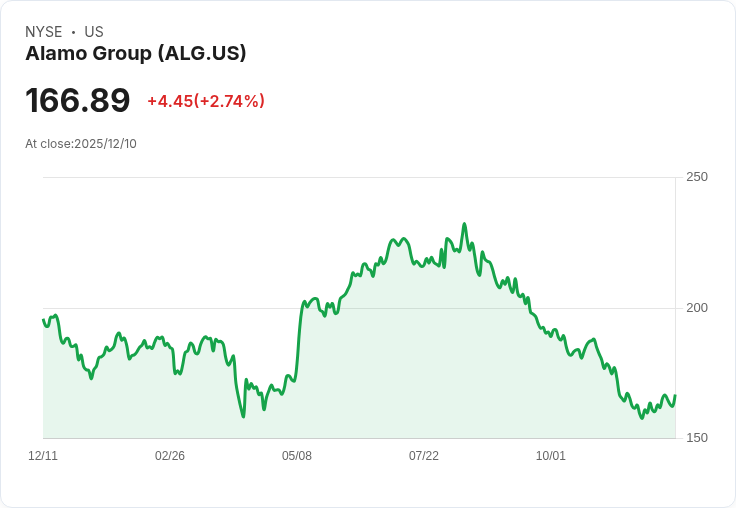
Task: Select the 12/11 date on the x-axis
Action: (x=43, y=456)
